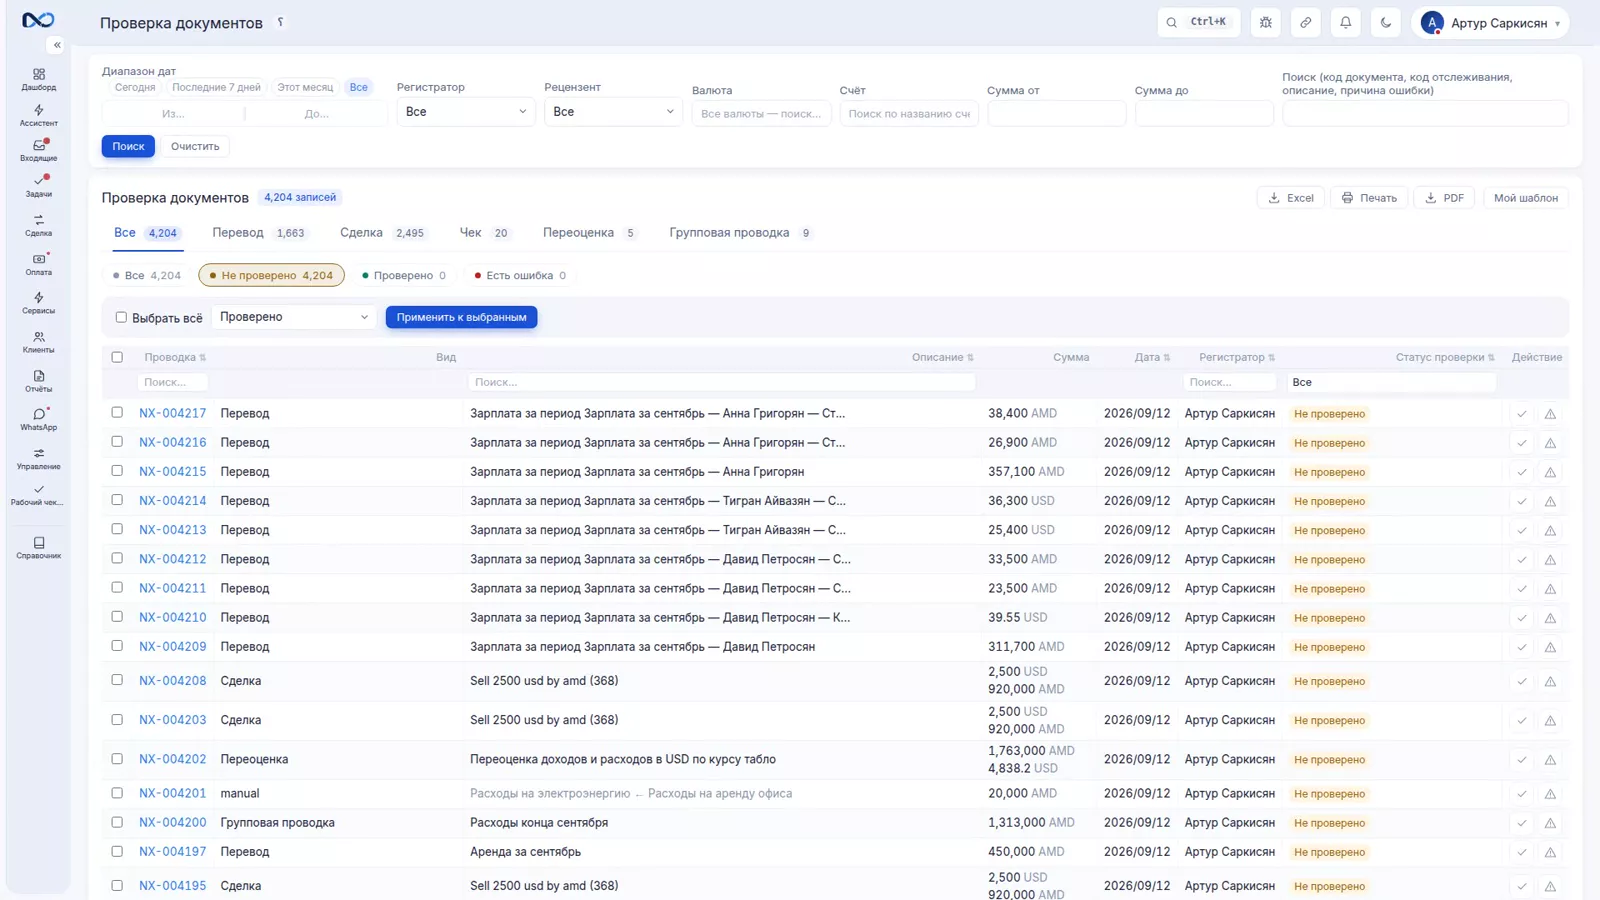Screen dimensions: 1600x900
Task: Switch to the Групповая проводка tab
Action: coord(740,233)
